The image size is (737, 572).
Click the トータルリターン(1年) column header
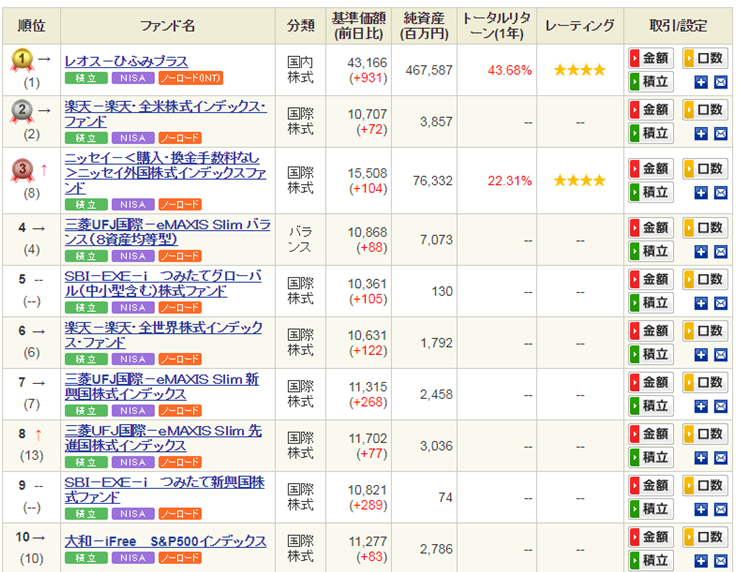pos(497,26)
